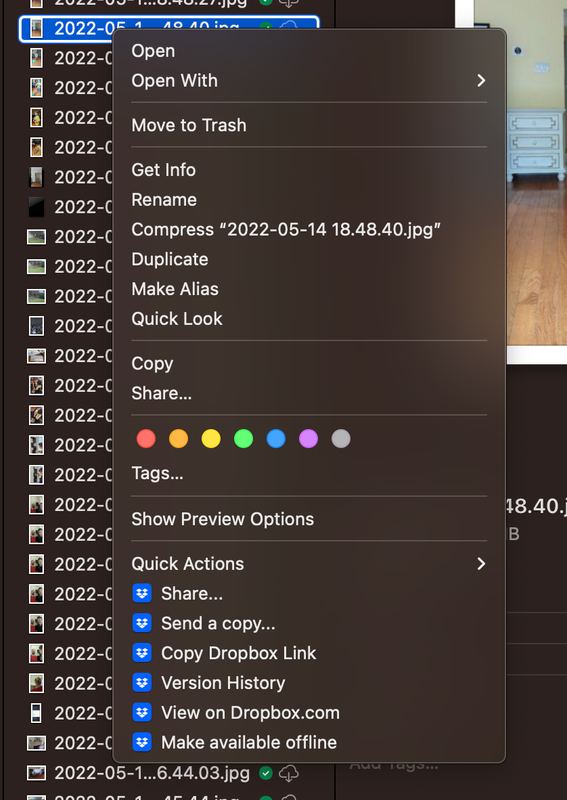
Task: Expand the Quick Actions submenu arrow
Action: pos(481,564)
